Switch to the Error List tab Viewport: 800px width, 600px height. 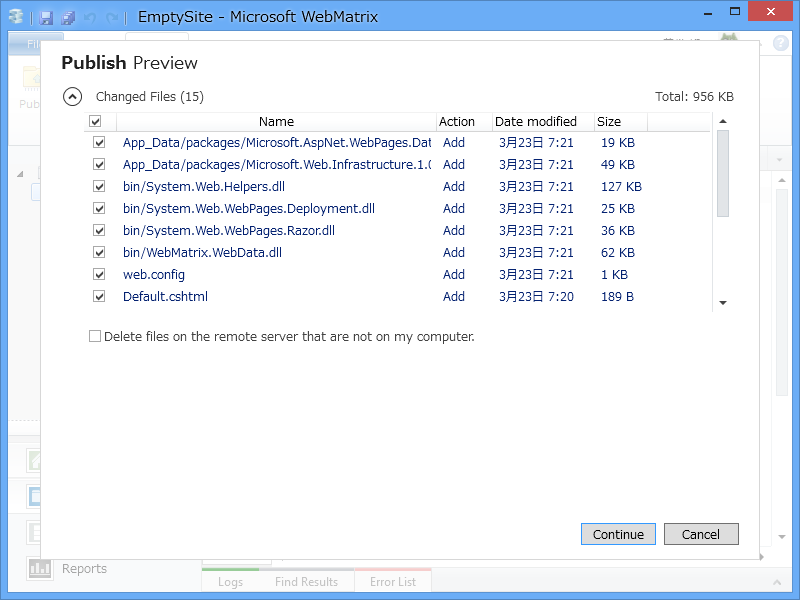393,582
